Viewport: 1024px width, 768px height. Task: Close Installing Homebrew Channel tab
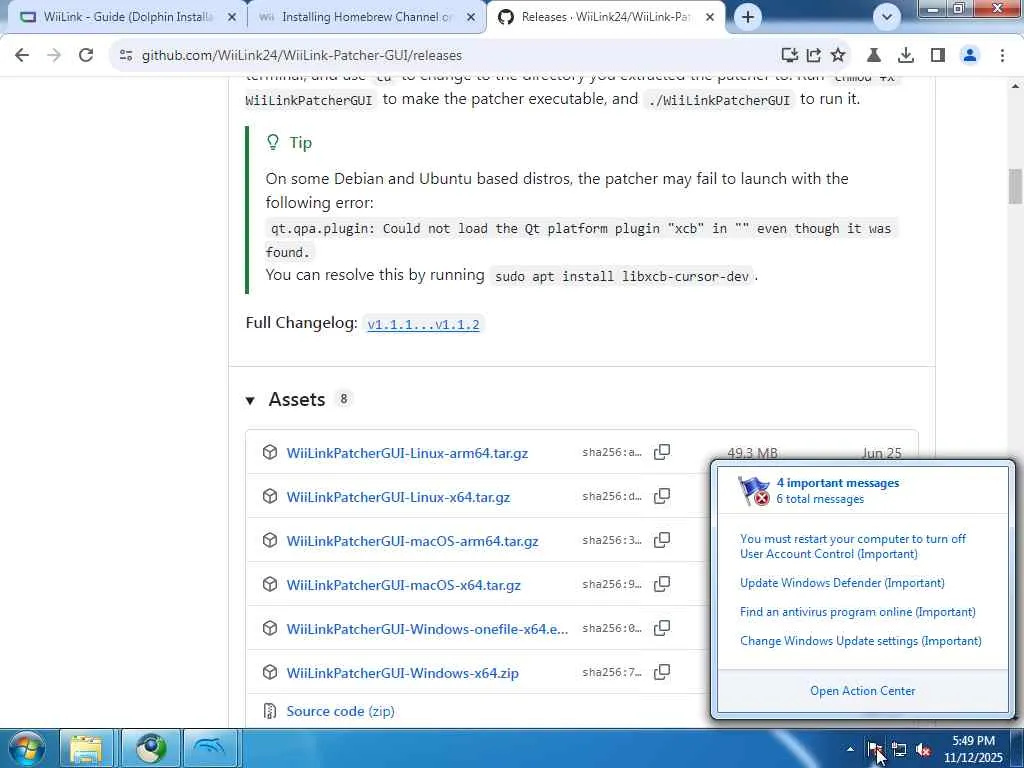point(471,17)
